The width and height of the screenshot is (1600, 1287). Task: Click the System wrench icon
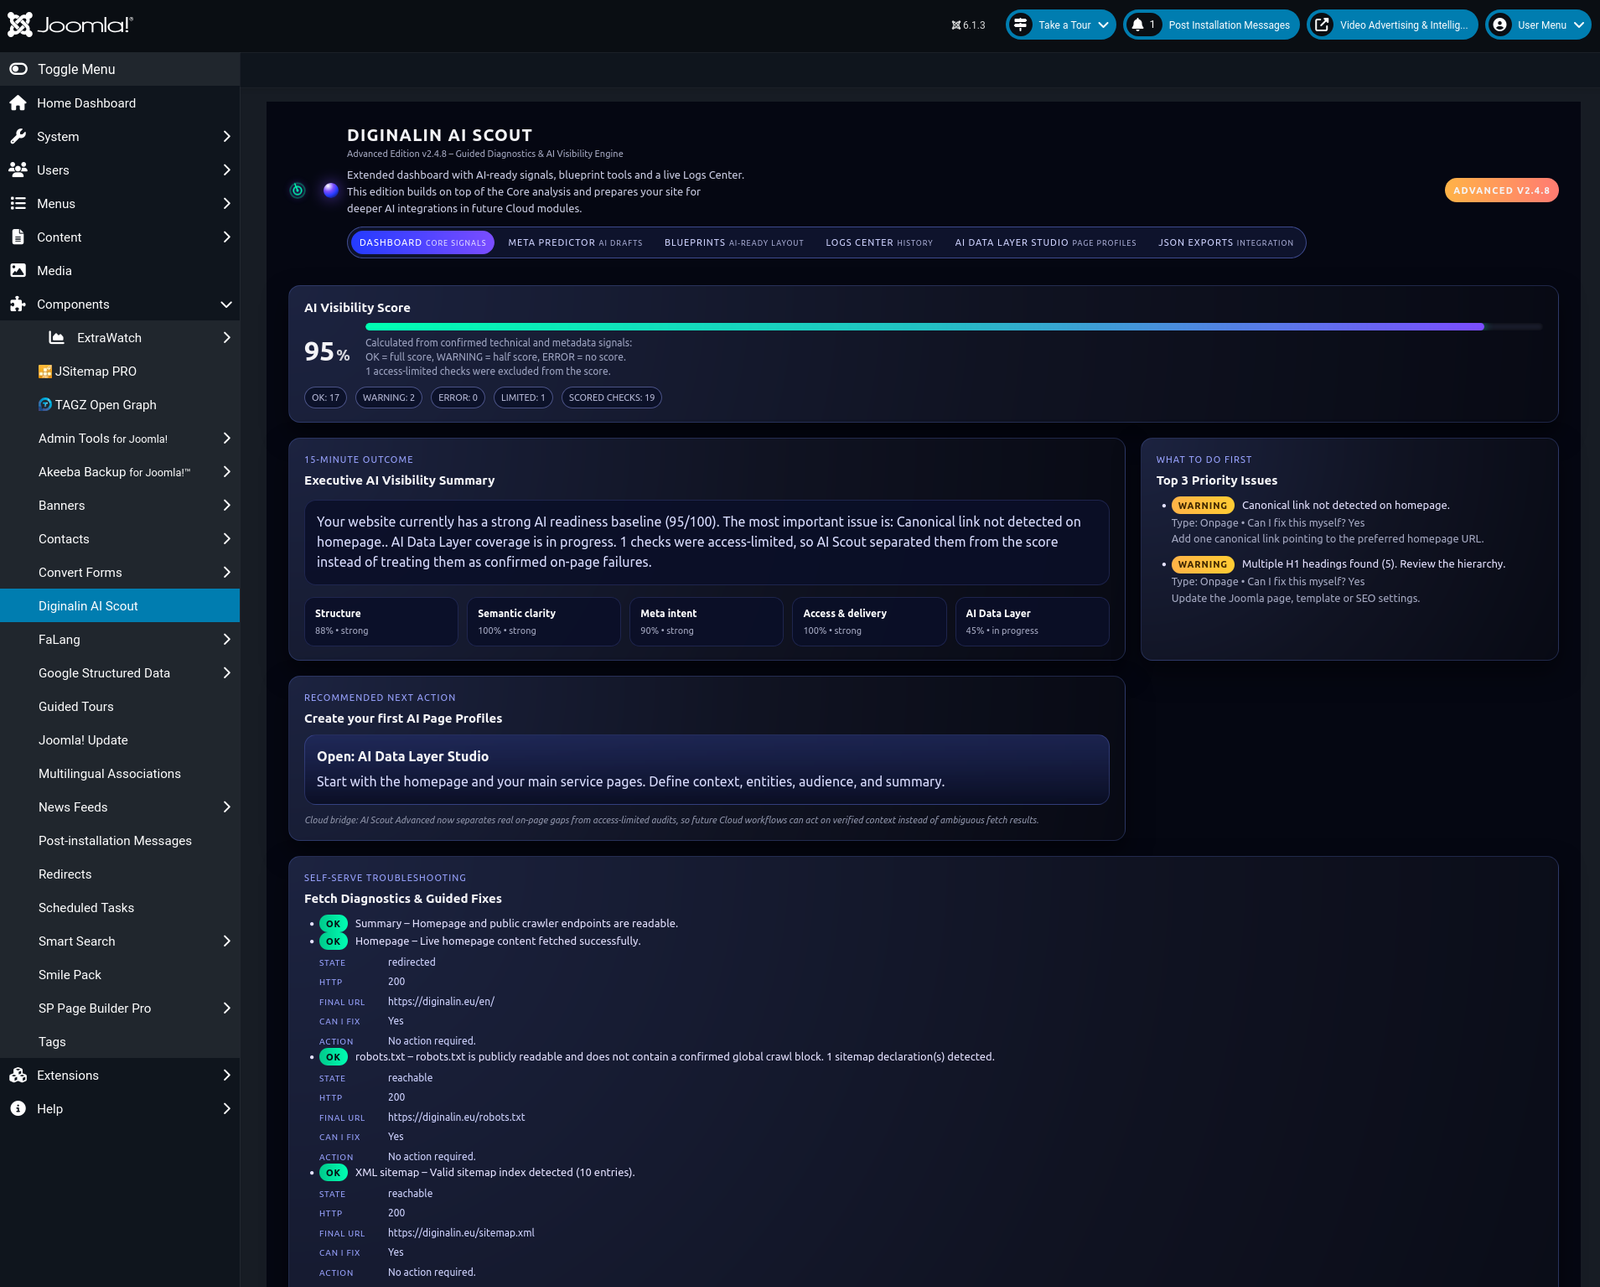(x=18, y=136)
